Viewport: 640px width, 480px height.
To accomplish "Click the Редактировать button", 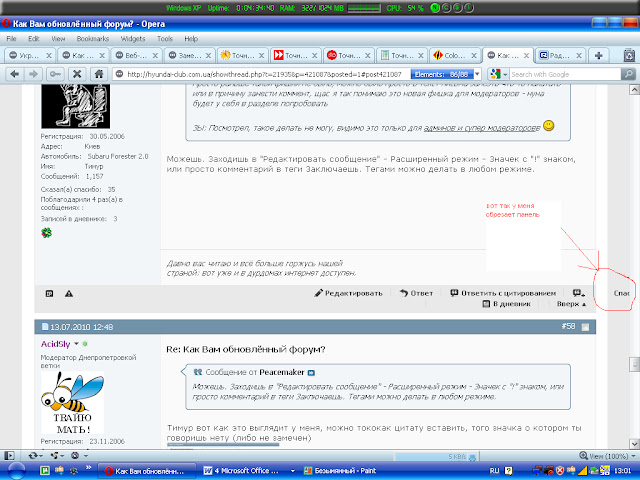I will pyautogui.click(x=349, y=293).
